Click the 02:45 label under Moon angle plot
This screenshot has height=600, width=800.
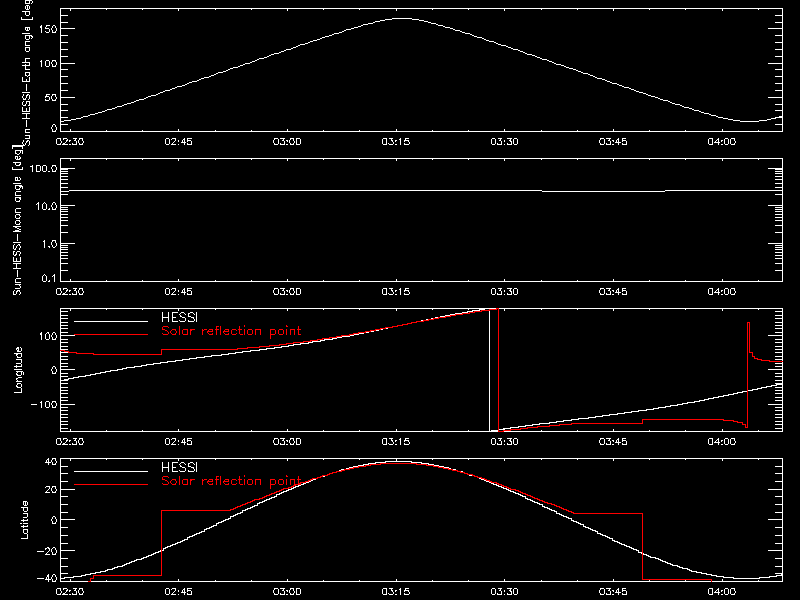[x=179, y=291]
